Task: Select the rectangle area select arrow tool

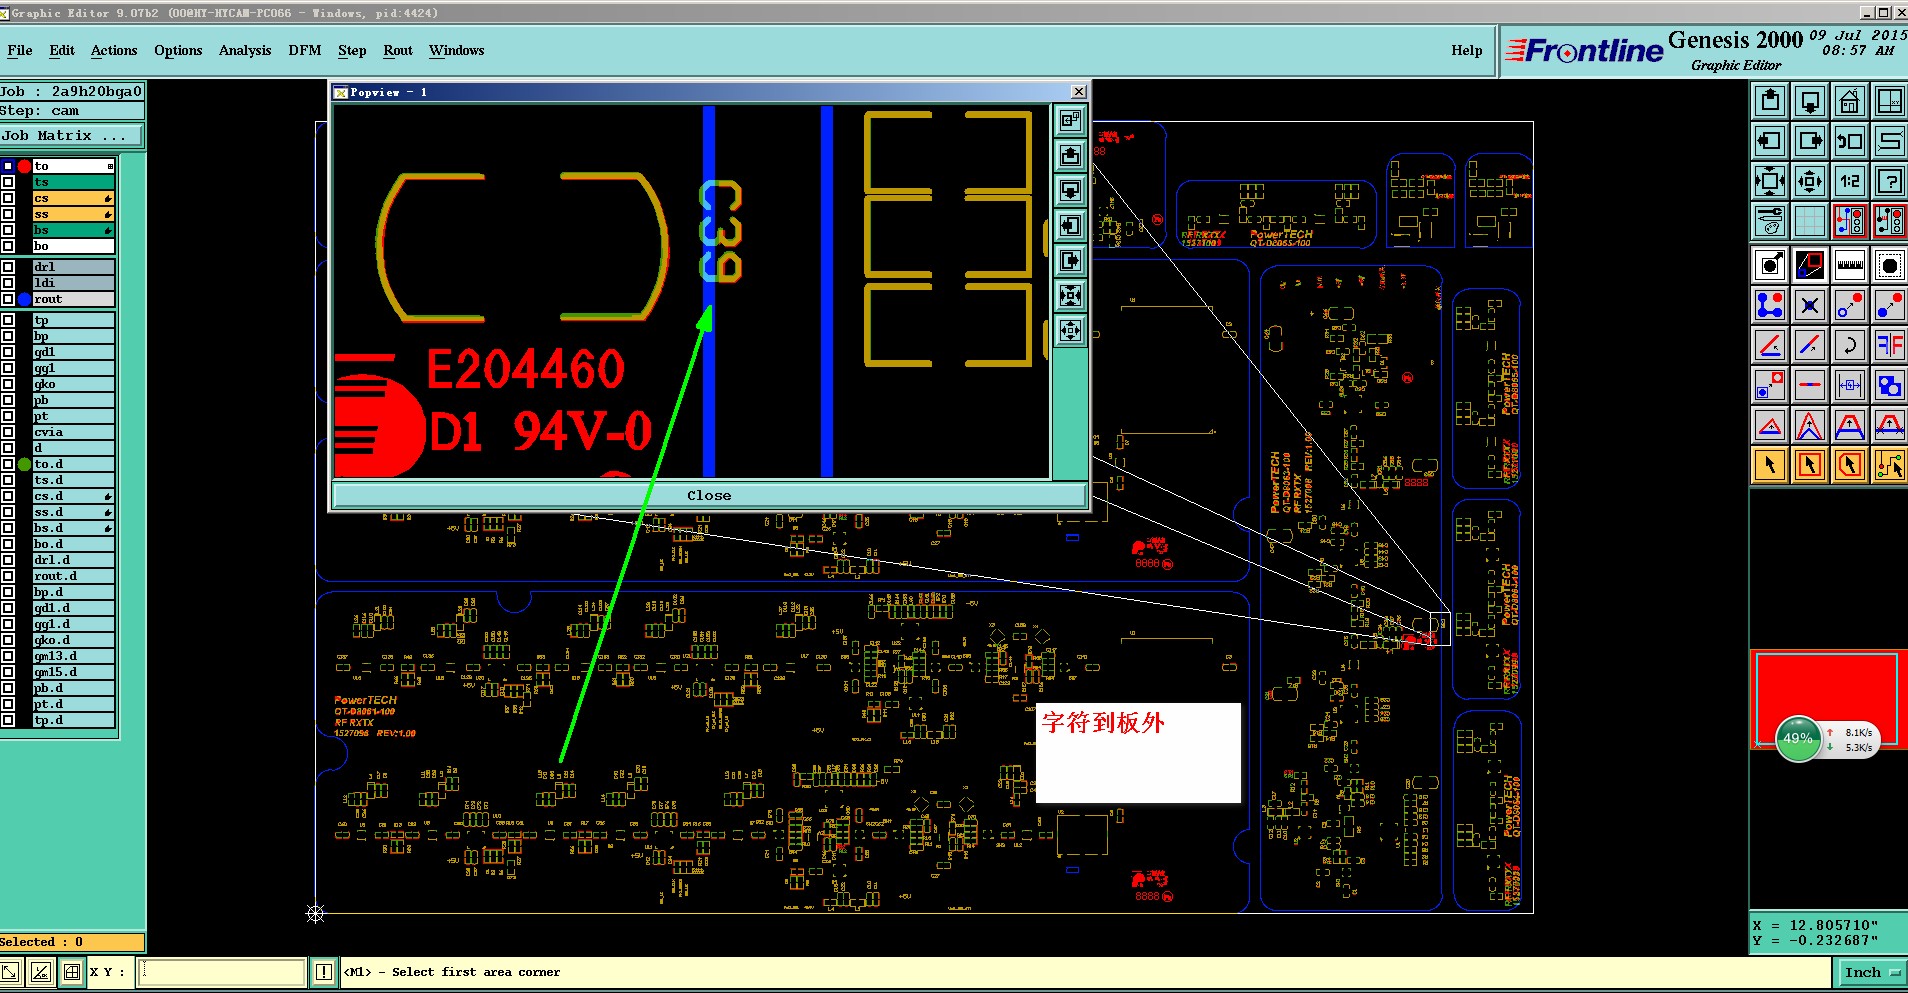Action: point(1810,465)
